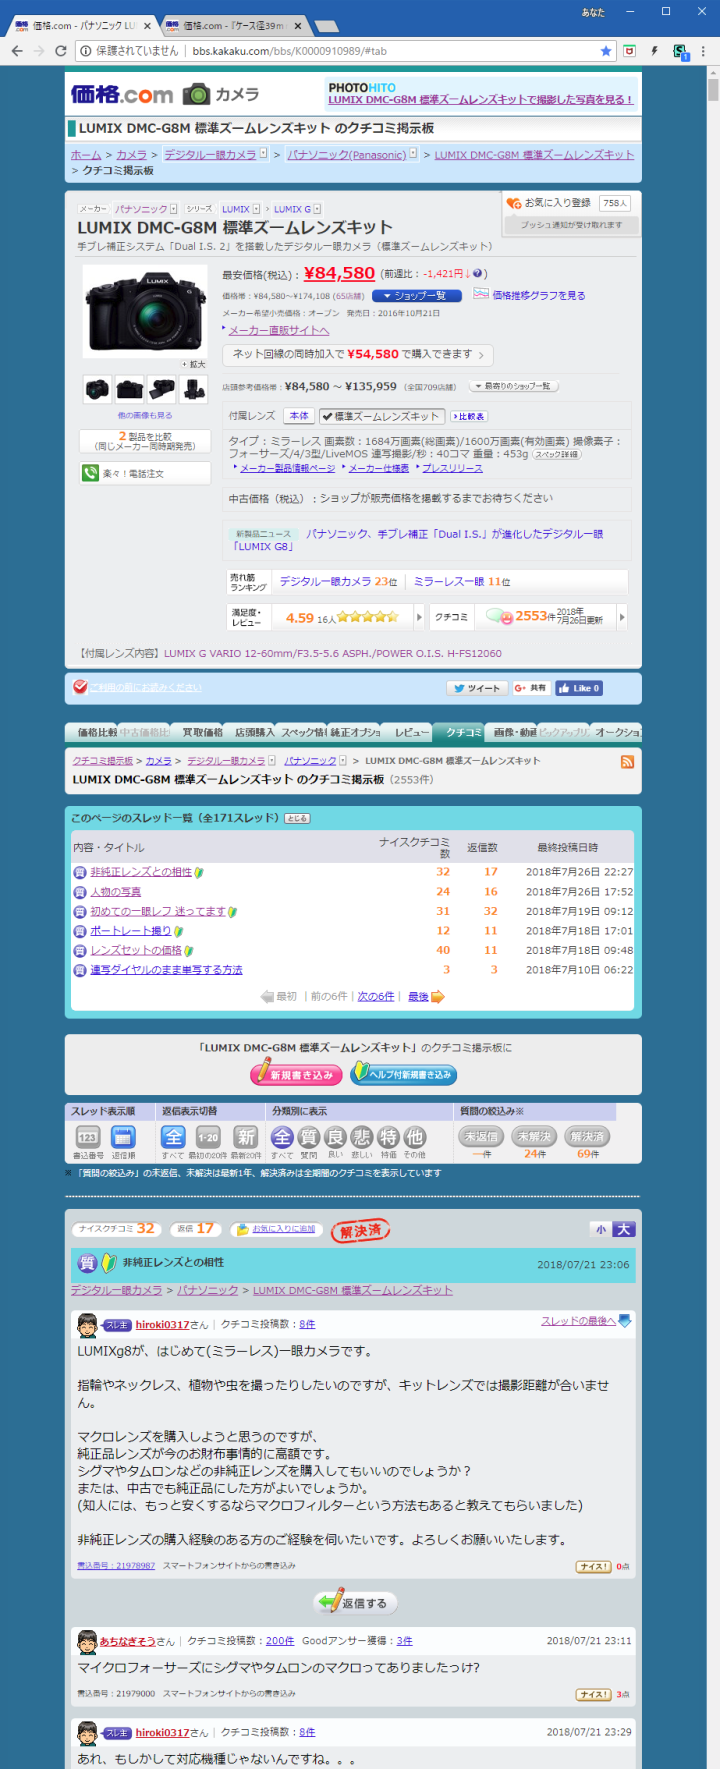
Task: Open the ショップ一覧 dropdown button
Action: (x=417, y=296)
